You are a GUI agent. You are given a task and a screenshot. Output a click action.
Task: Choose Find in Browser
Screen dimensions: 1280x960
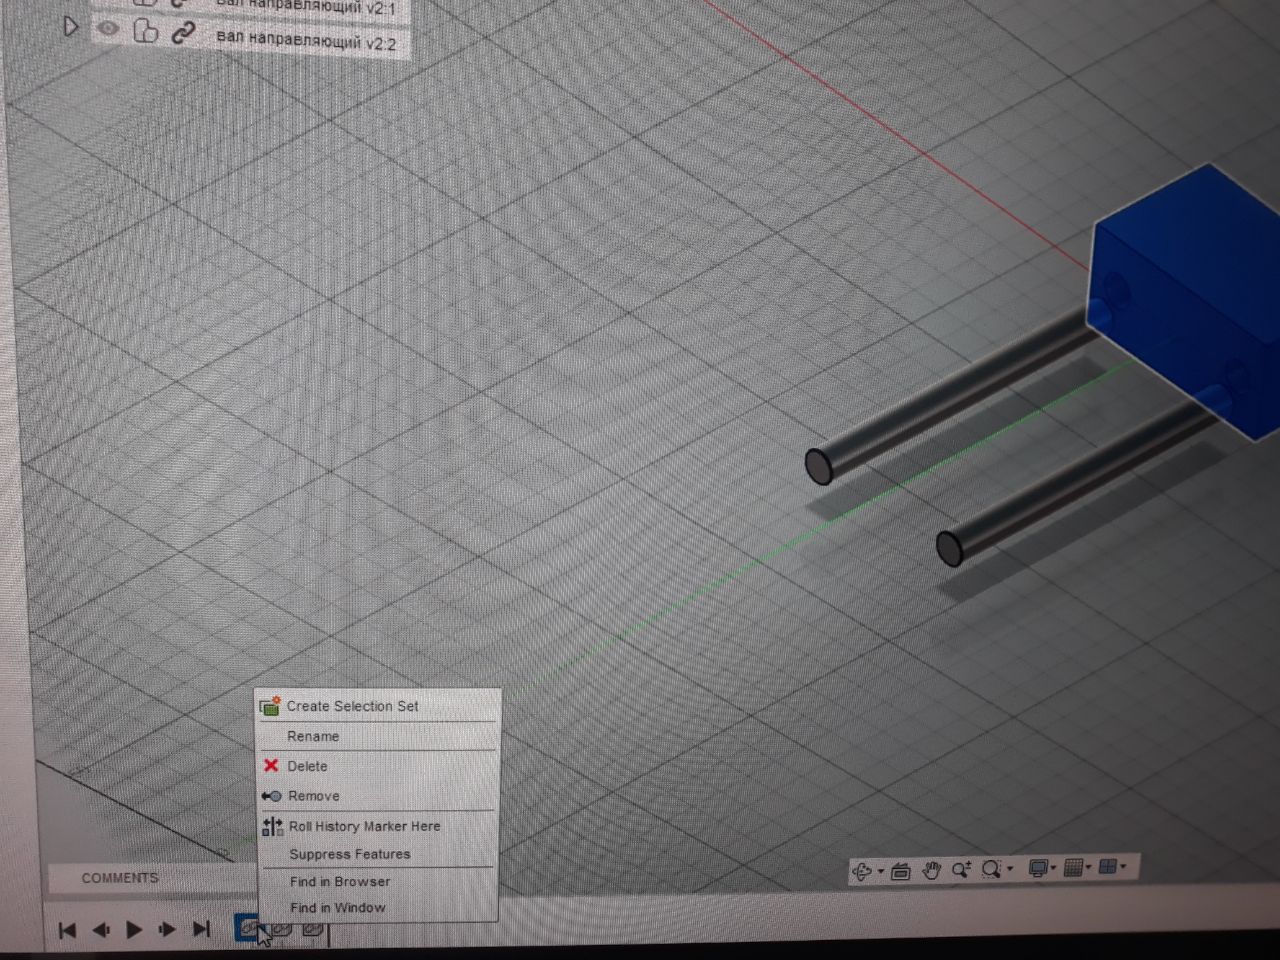[378, 882]
